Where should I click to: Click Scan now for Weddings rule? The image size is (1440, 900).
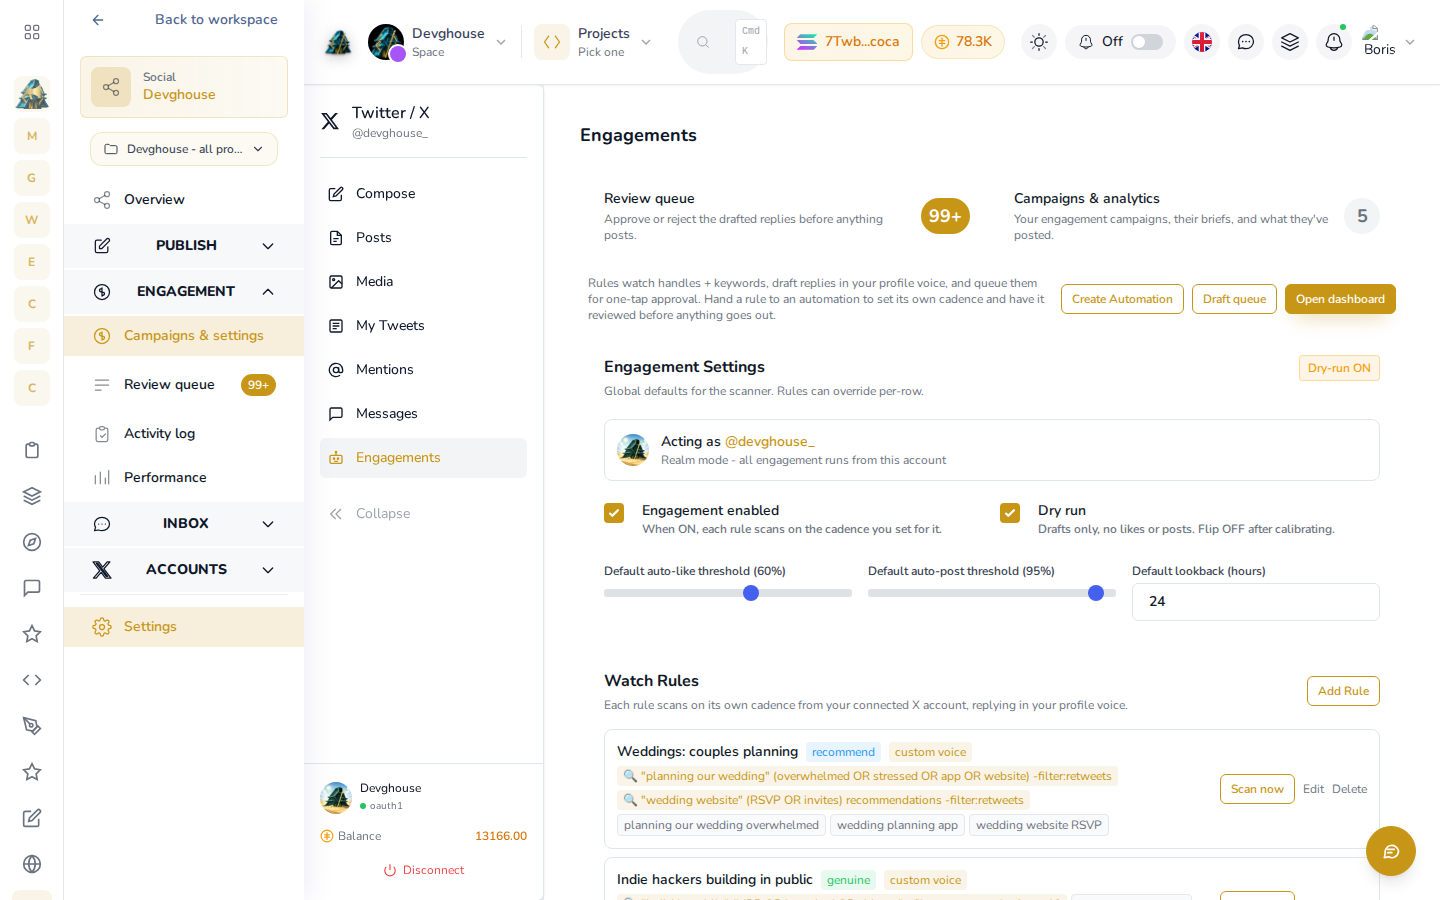point(1257,789)
